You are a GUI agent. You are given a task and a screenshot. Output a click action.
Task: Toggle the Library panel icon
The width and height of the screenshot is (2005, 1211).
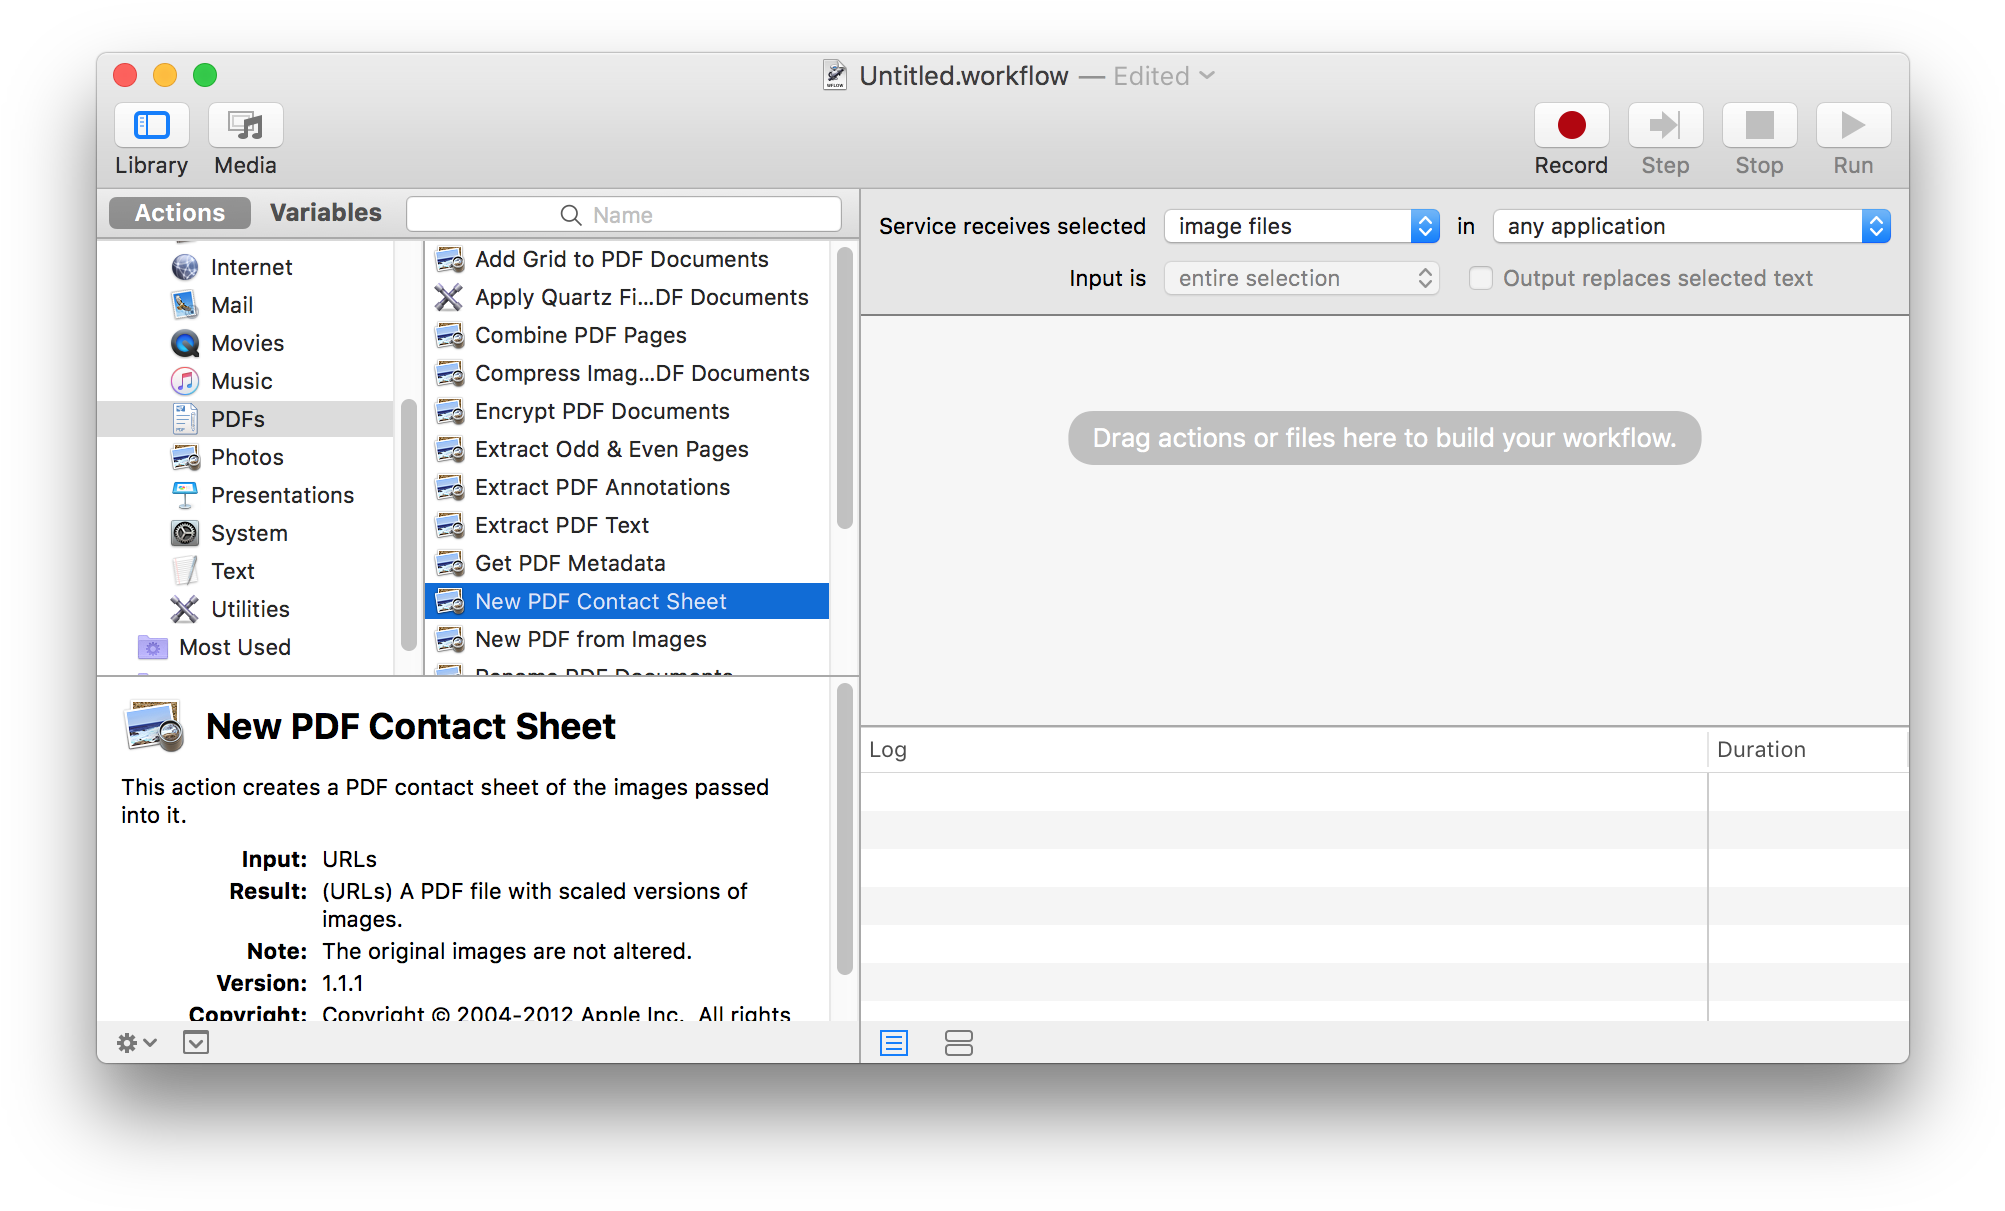(151, 126)
